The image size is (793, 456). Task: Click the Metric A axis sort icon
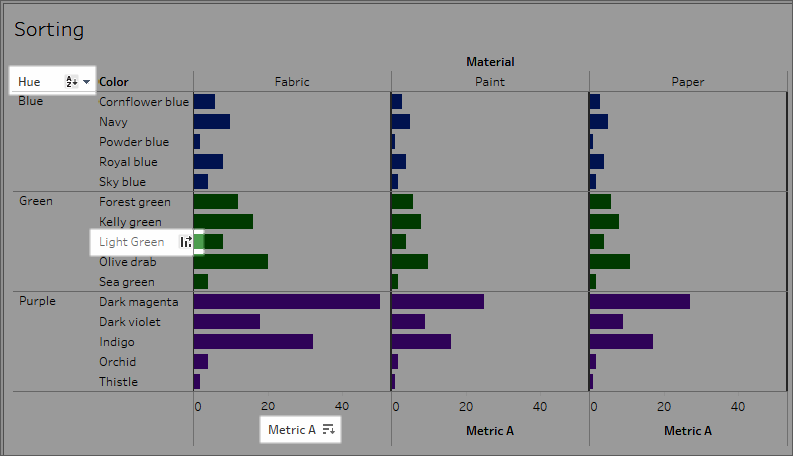329,430
